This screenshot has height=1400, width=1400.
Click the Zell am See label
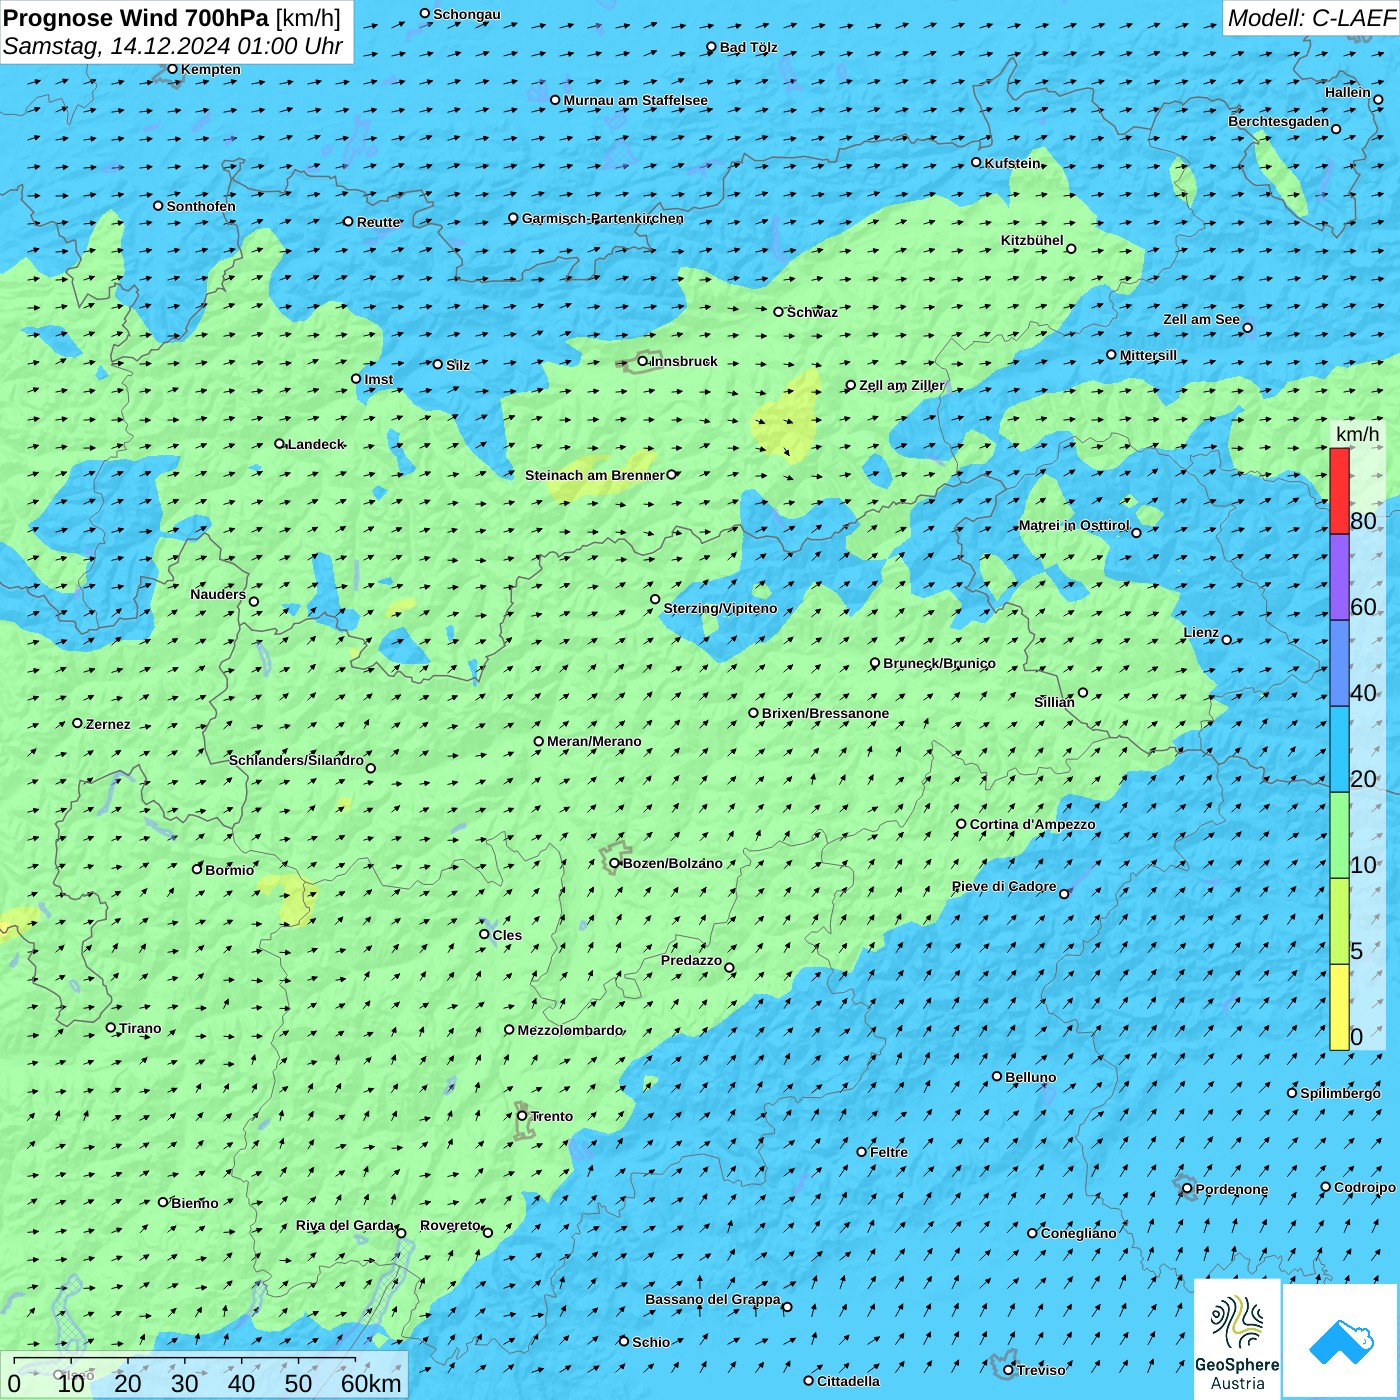pyautogui.click(x=1201, y=319)
